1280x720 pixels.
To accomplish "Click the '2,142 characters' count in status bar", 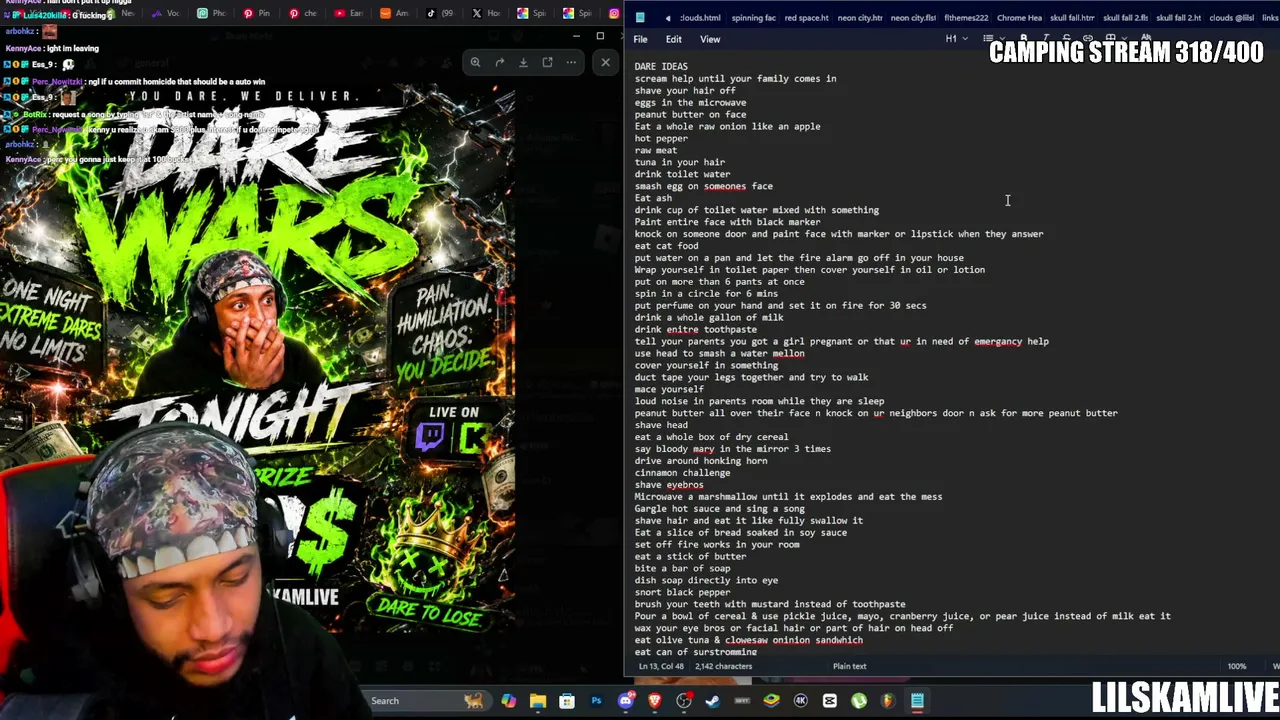I will coord(724,666).
